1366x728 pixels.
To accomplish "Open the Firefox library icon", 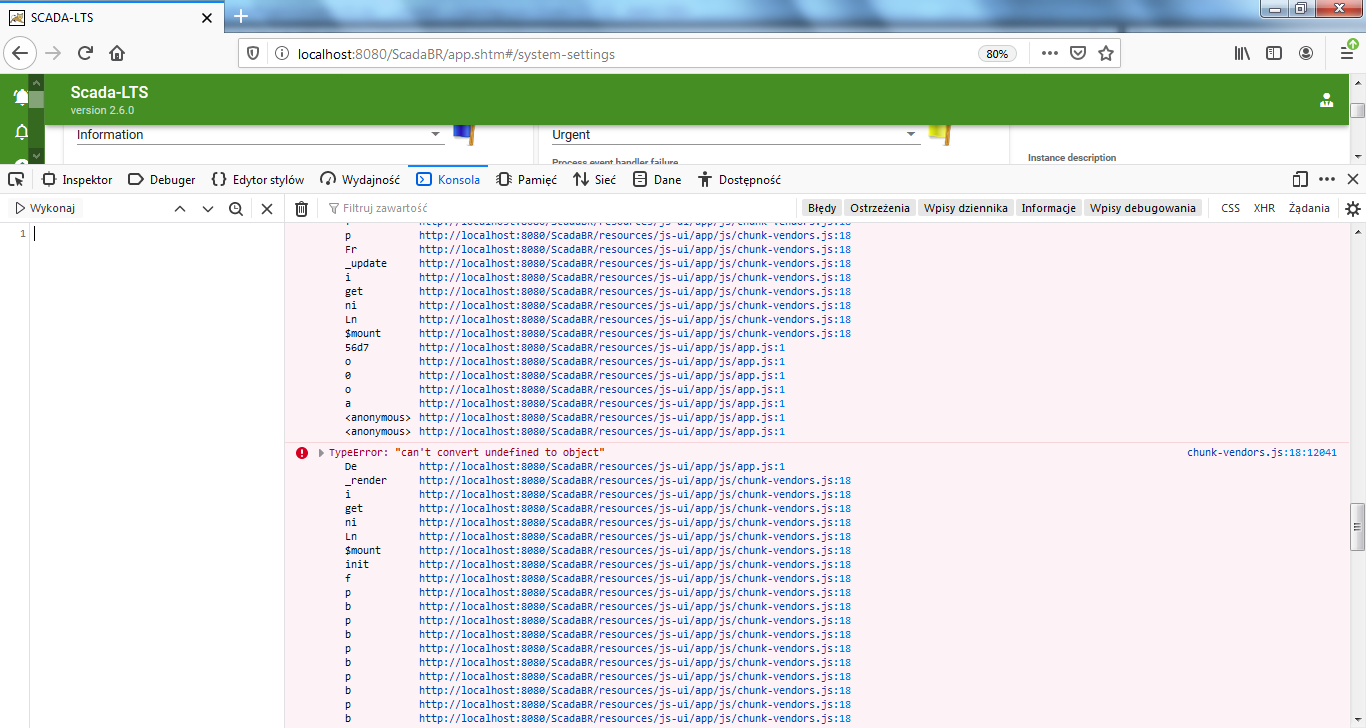I will pyautogui.click(x=1240, y=54).
